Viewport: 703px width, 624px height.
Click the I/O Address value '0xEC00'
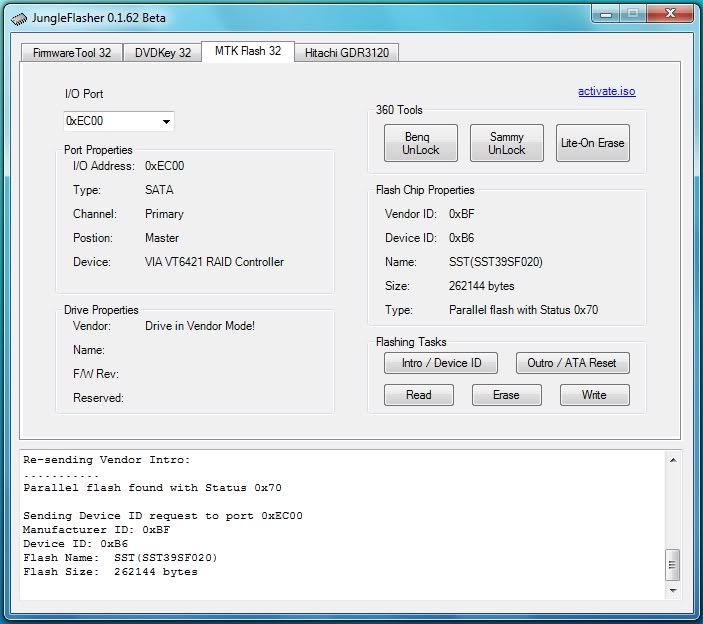165,166
